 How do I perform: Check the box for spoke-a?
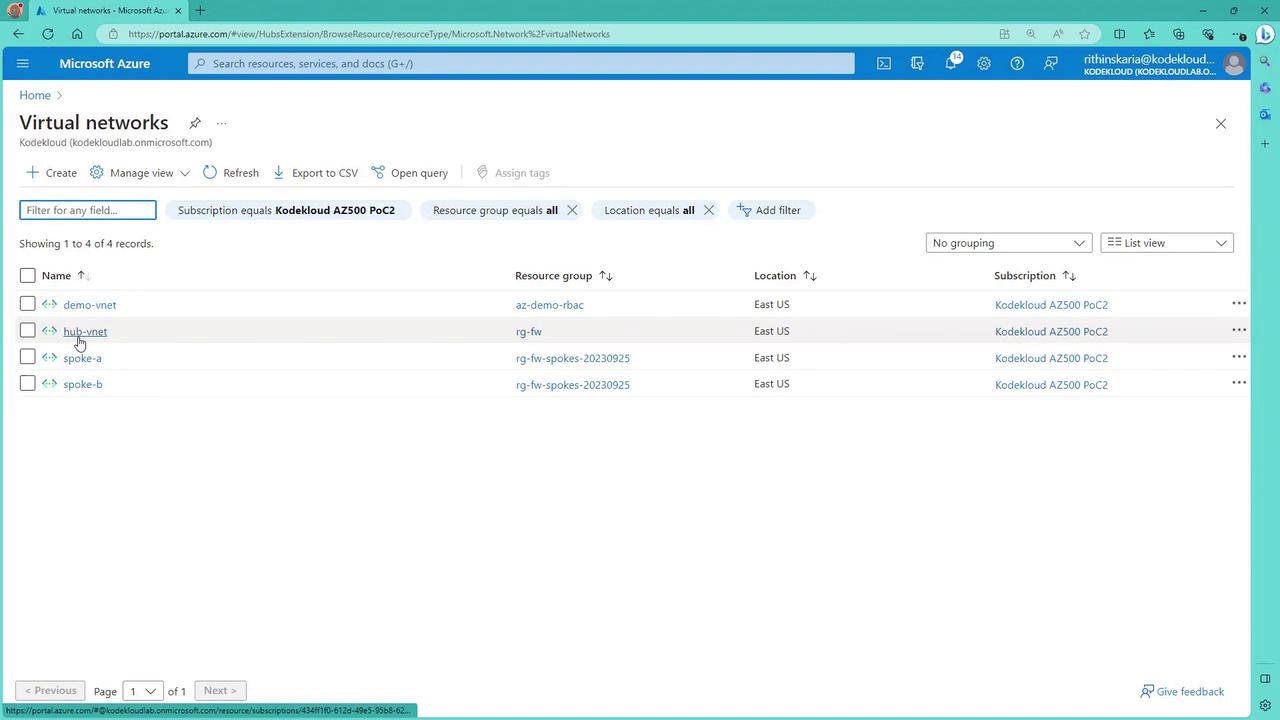27,357
